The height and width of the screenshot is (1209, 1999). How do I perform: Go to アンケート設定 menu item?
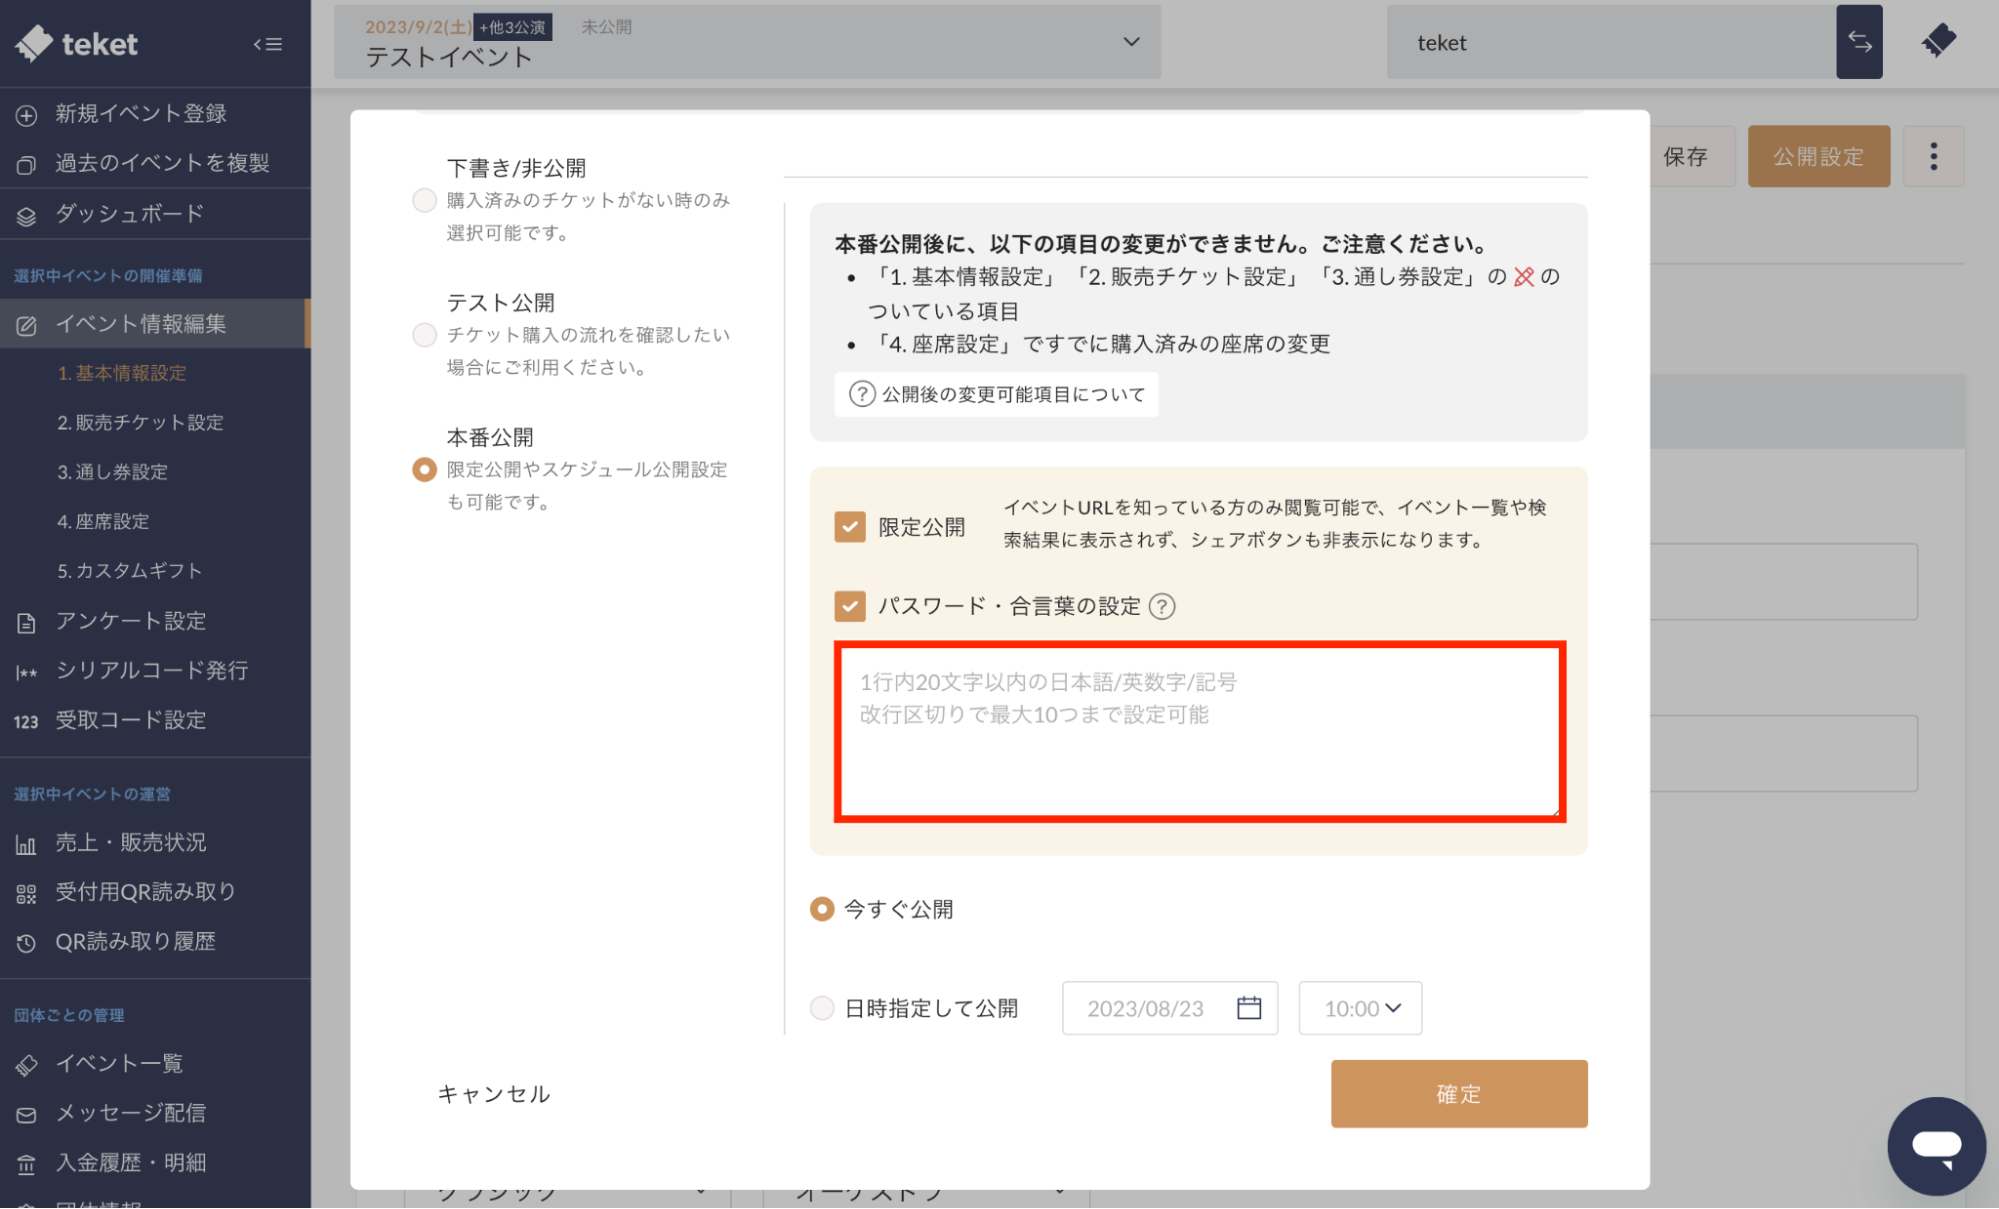click(130, 621)
